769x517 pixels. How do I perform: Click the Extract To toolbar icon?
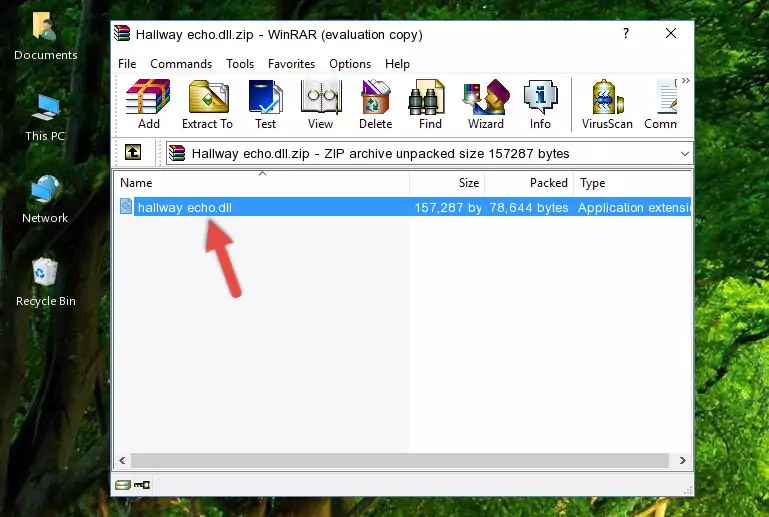point(207,104)
